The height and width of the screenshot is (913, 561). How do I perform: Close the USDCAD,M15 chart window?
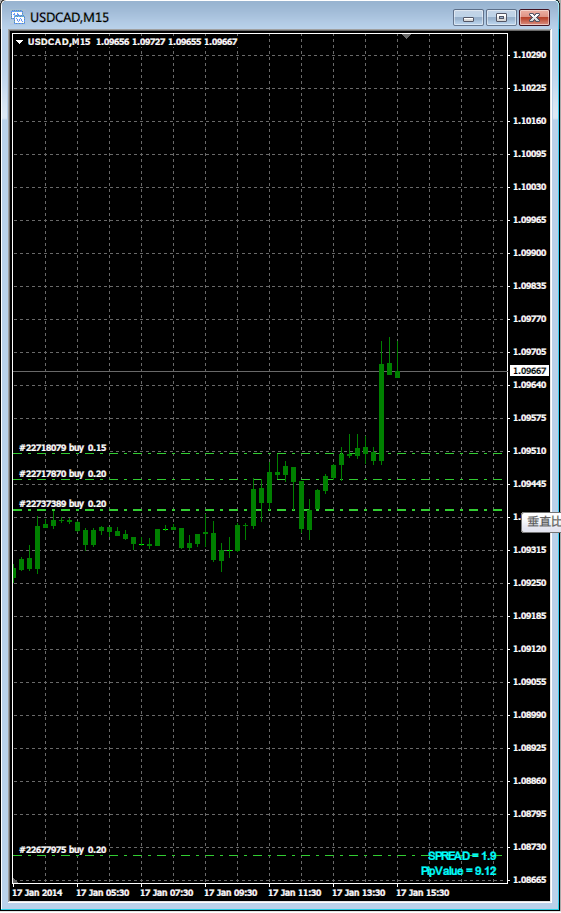(x=534, y=17)
